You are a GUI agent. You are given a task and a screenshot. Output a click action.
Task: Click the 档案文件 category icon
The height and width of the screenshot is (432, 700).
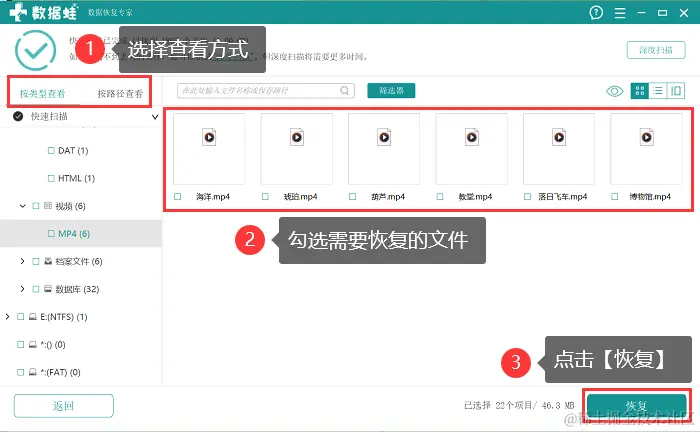(x=48, y=261)
